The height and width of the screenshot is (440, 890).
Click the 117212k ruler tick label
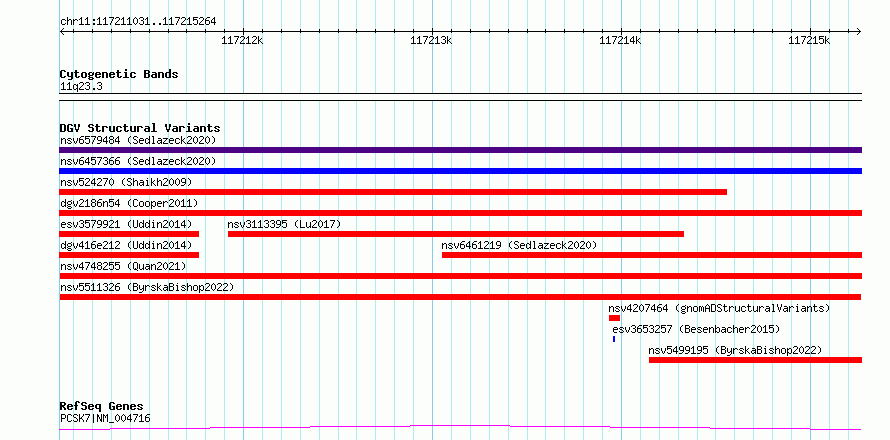click(242, 40)
